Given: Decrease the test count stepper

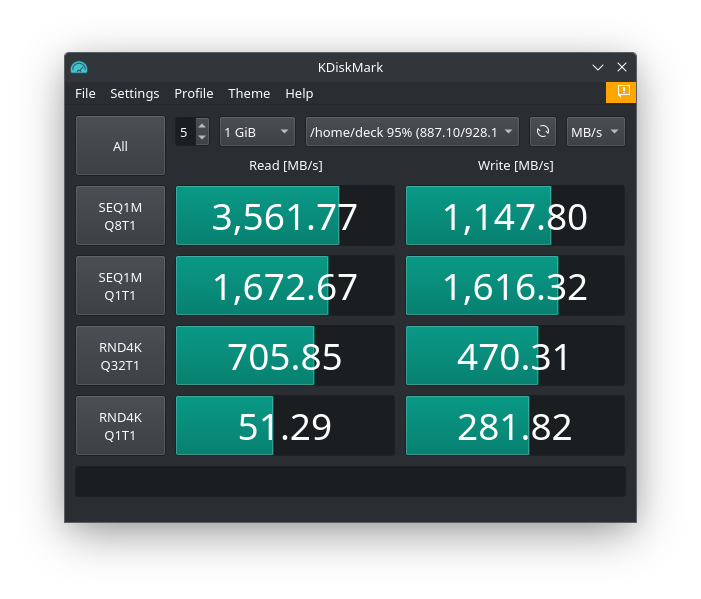Looking at the screenshot, I should (202, 138).
